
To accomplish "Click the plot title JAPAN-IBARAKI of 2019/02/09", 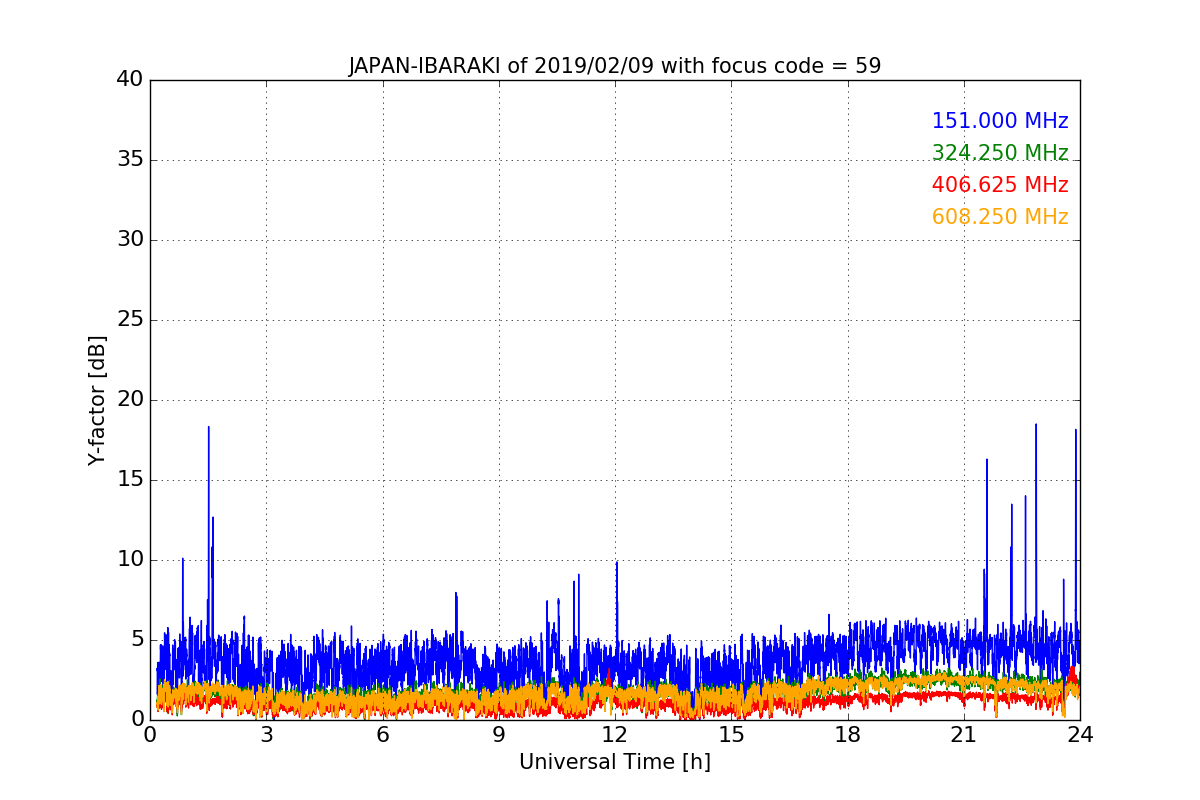I will [x=615, y=66].
